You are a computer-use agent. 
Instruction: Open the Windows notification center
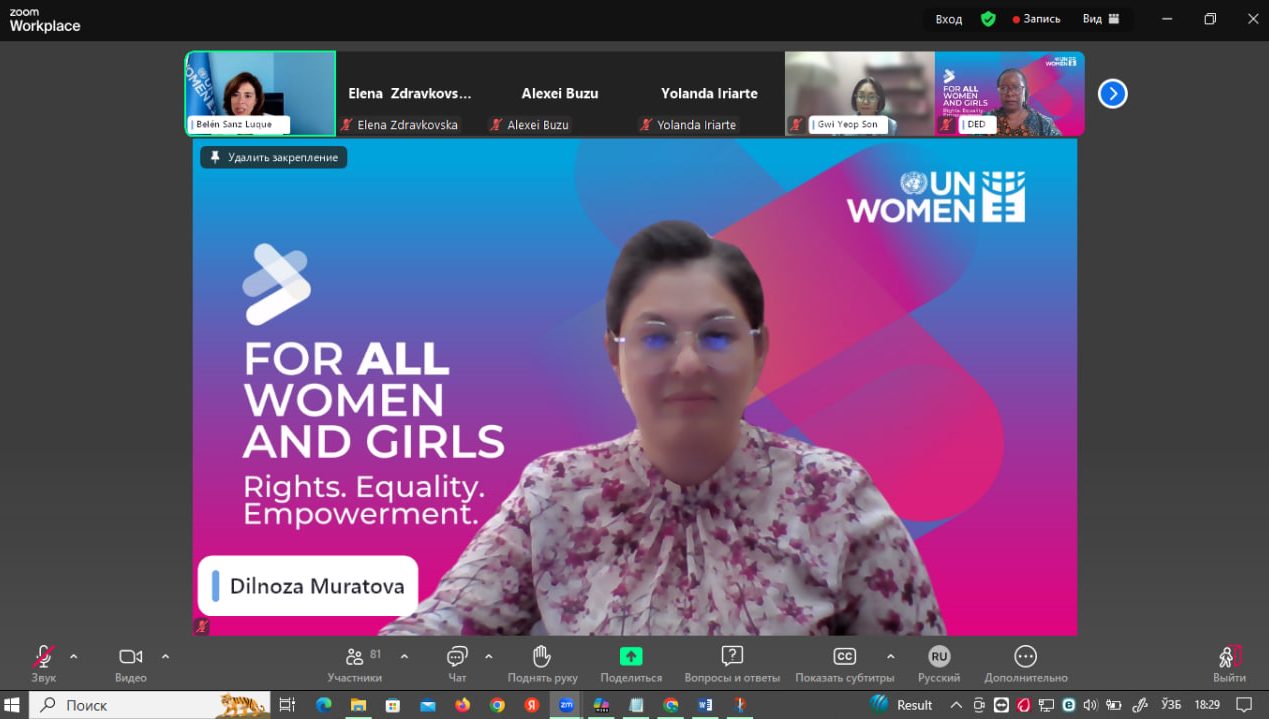click(1244, 705)
